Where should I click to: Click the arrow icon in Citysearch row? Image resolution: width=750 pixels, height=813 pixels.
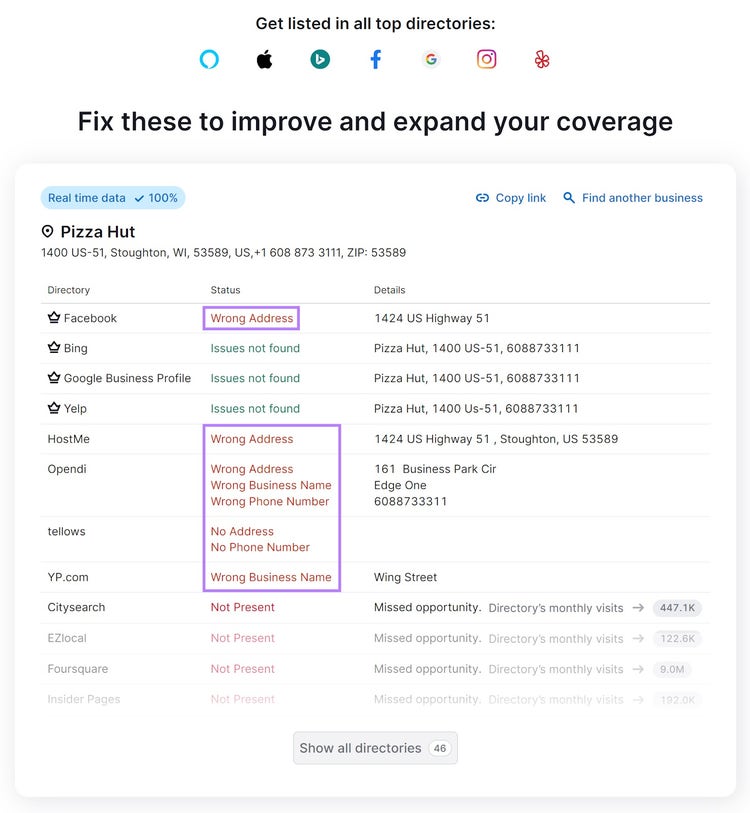[638, 607]
